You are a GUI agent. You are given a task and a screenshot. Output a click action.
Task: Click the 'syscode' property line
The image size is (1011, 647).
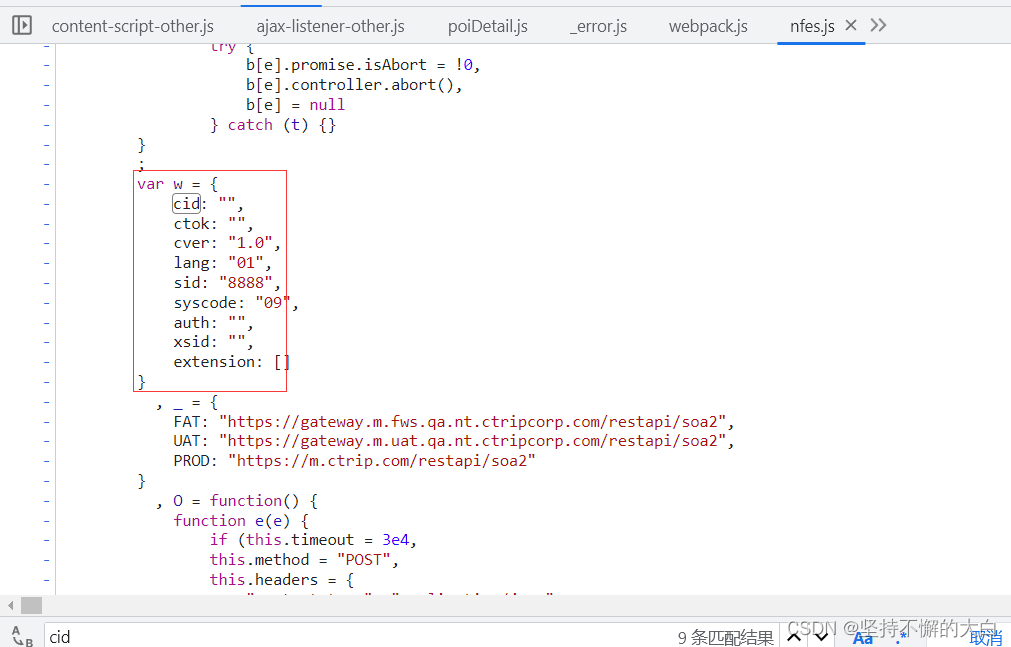coord(236,303)
